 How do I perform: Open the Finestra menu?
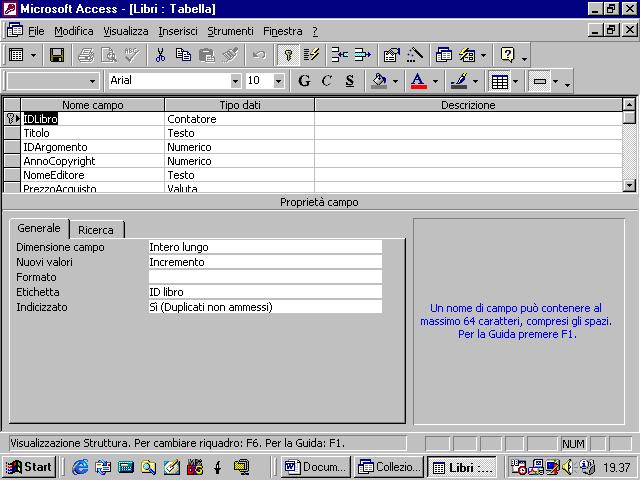(283, 31)
